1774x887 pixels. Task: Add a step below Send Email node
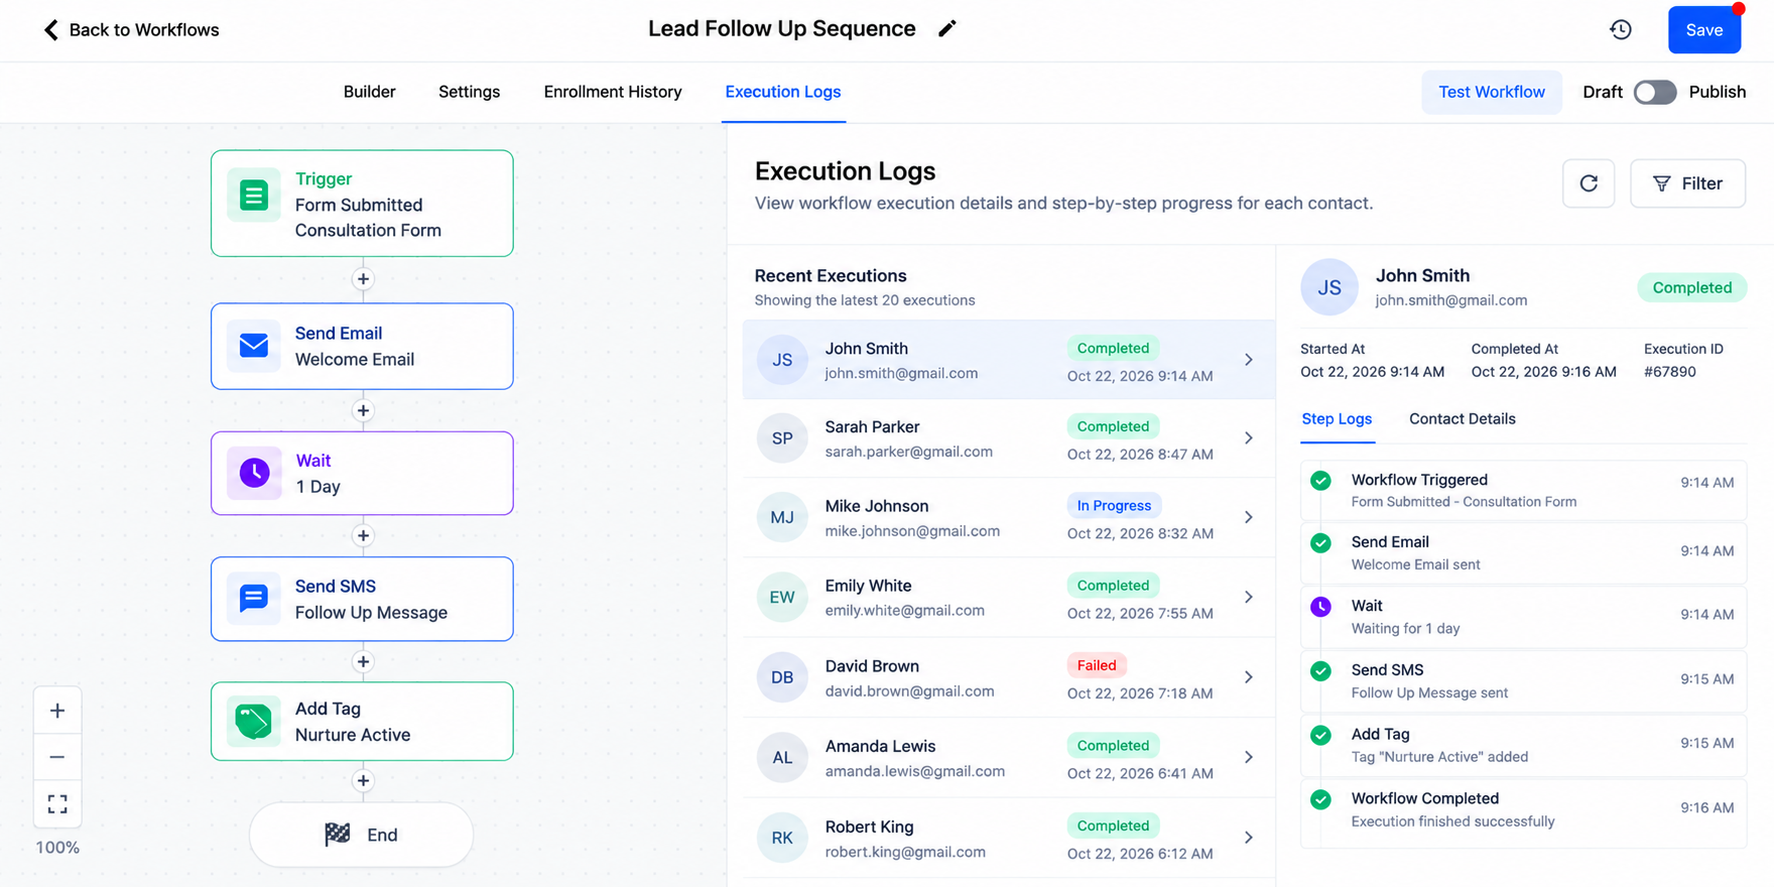pyautogui.click(x=363, y=411)
